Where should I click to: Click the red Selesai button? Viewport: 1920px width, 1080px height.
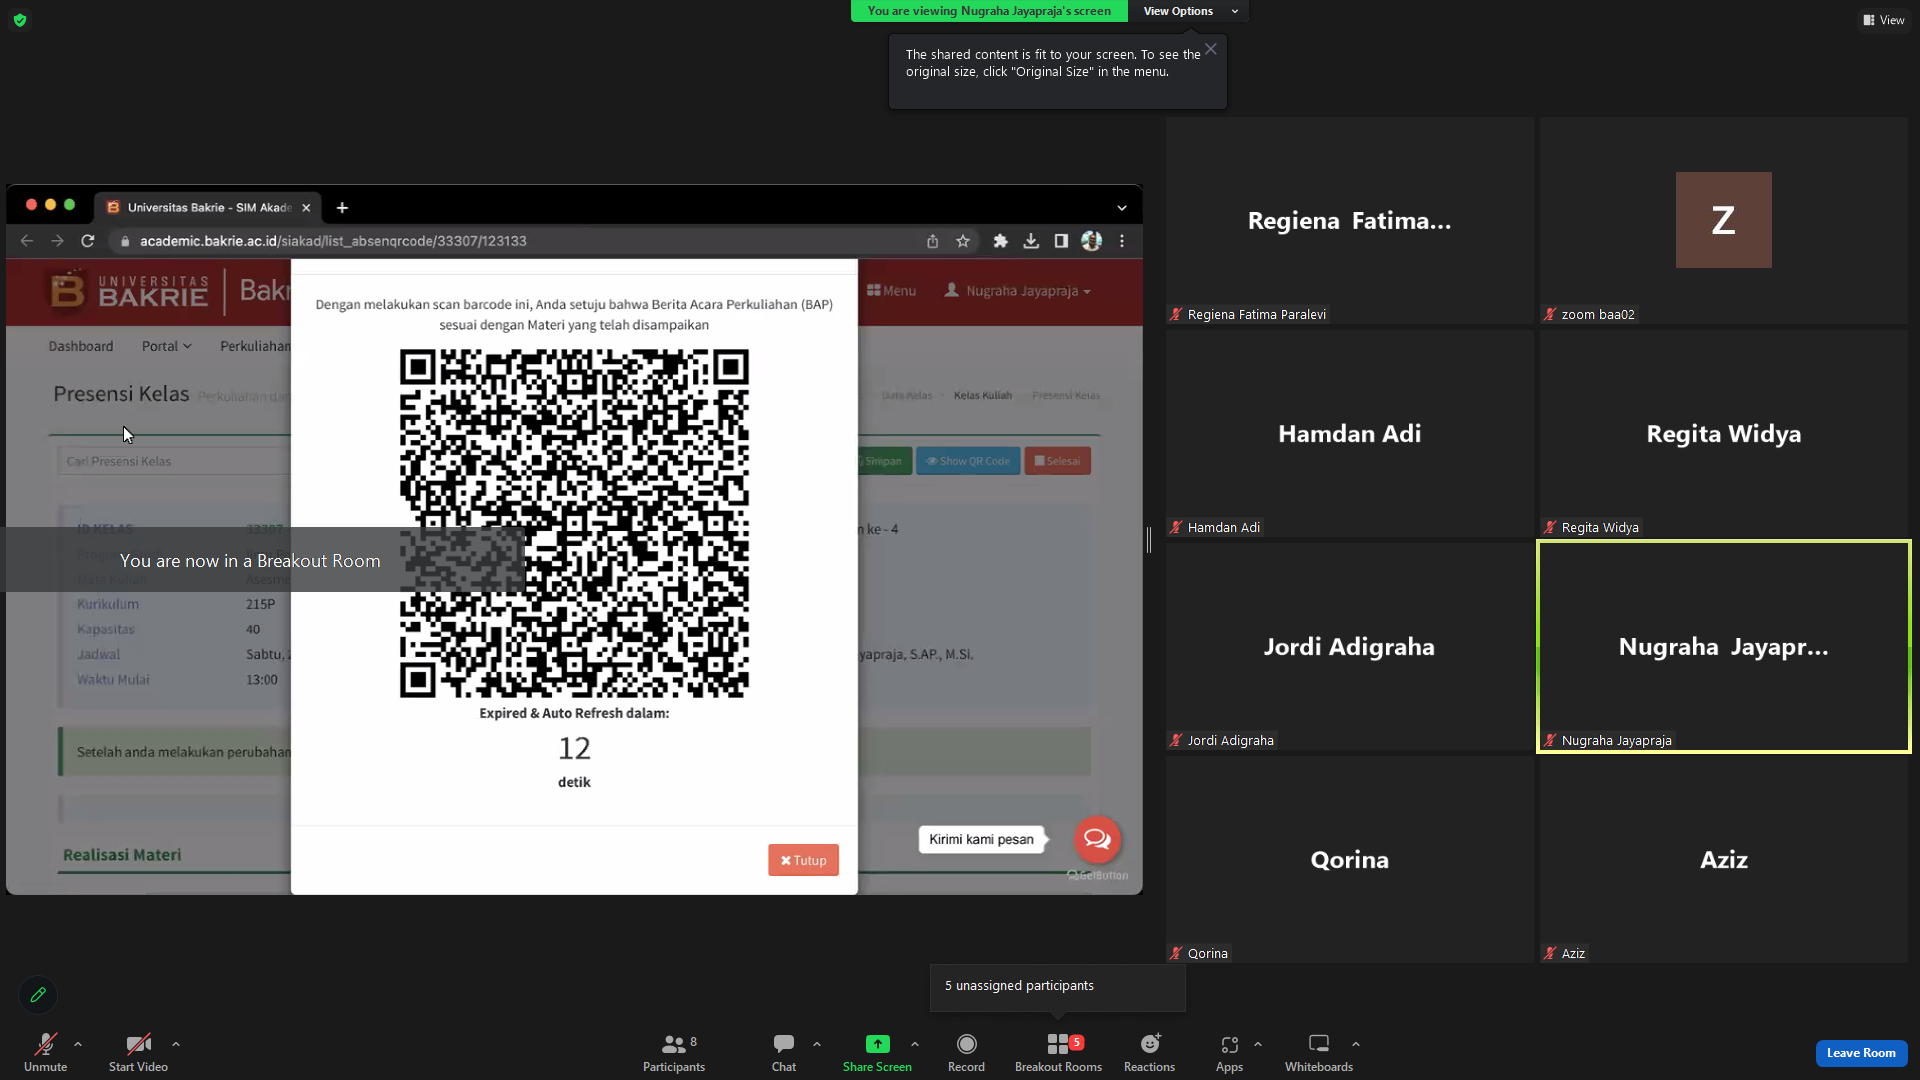(1057, 461)
